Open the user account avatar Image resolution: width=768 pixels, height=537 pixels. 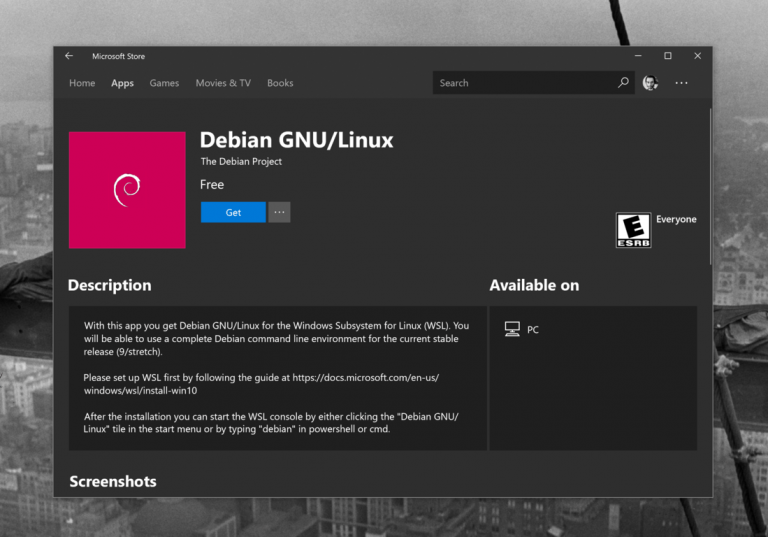(650, 83)
